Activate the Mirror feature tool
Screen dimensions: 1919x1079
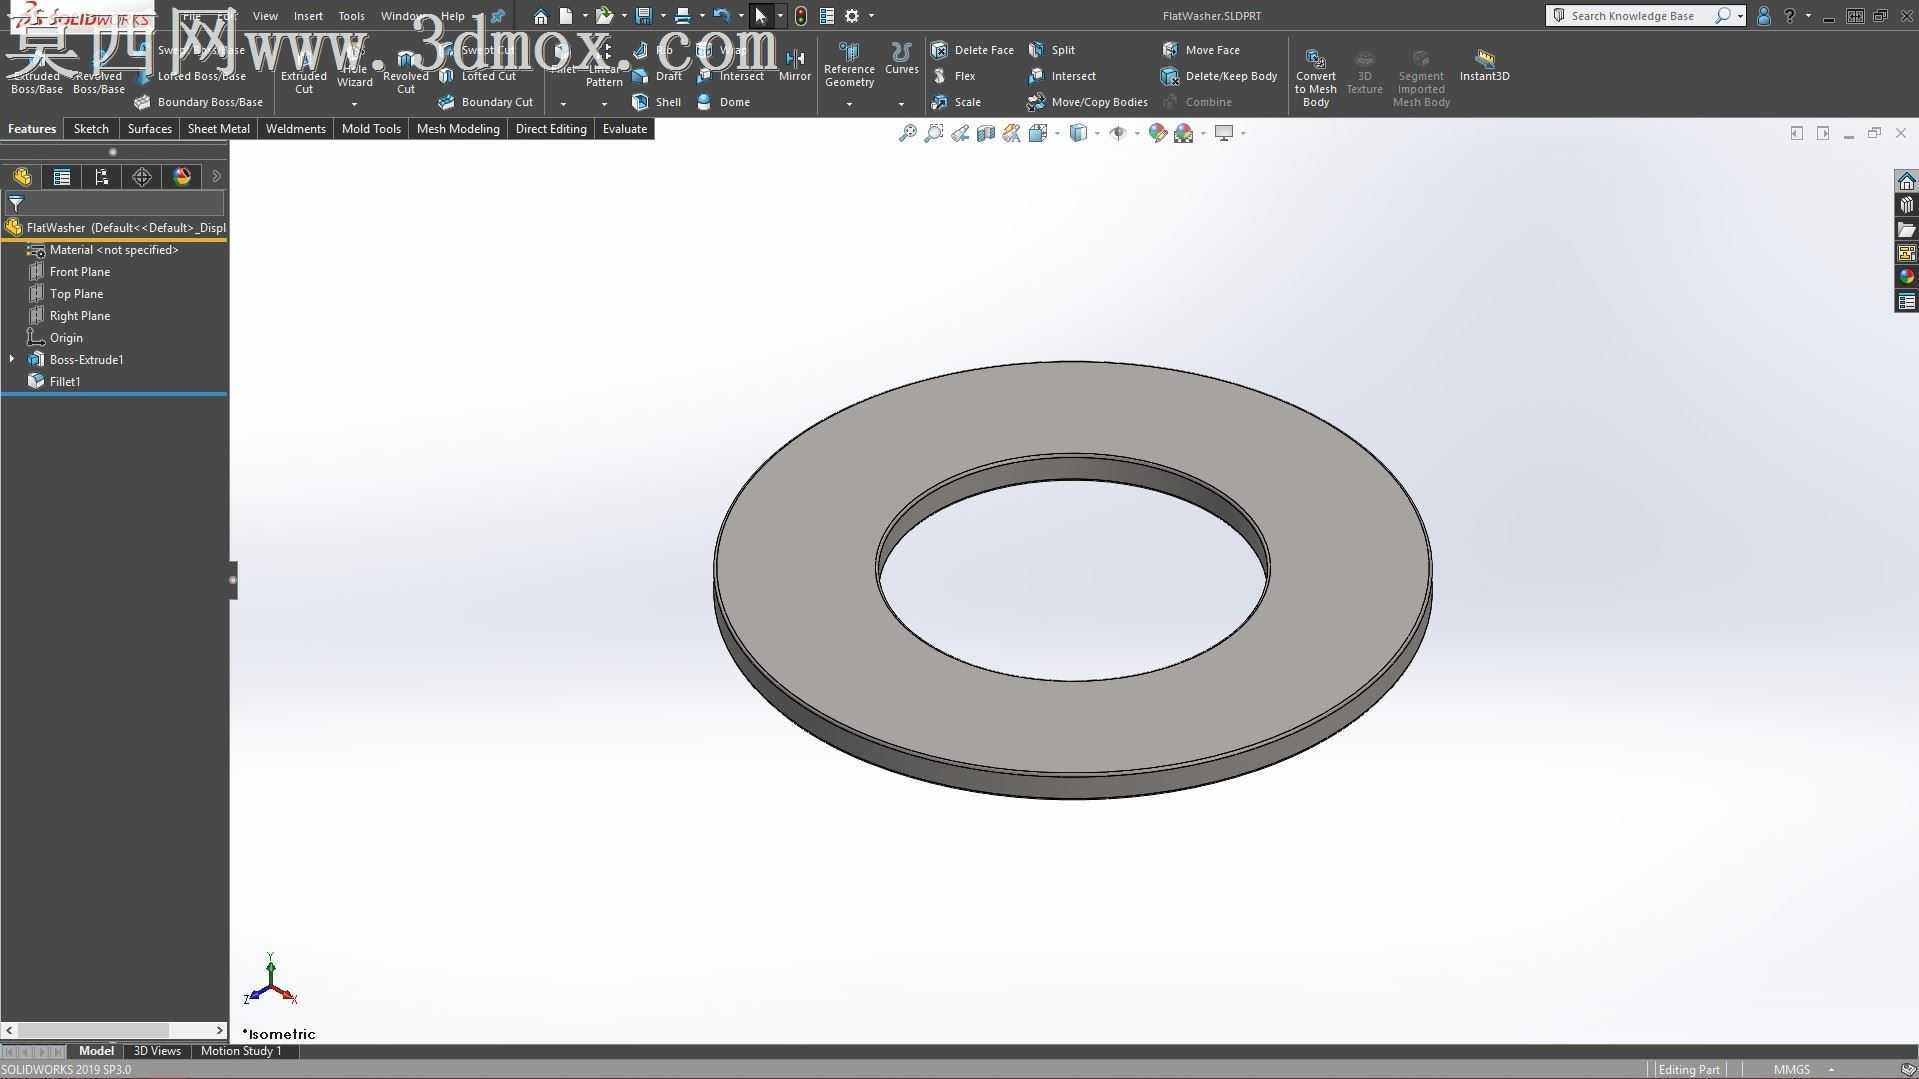coord(795,65)
